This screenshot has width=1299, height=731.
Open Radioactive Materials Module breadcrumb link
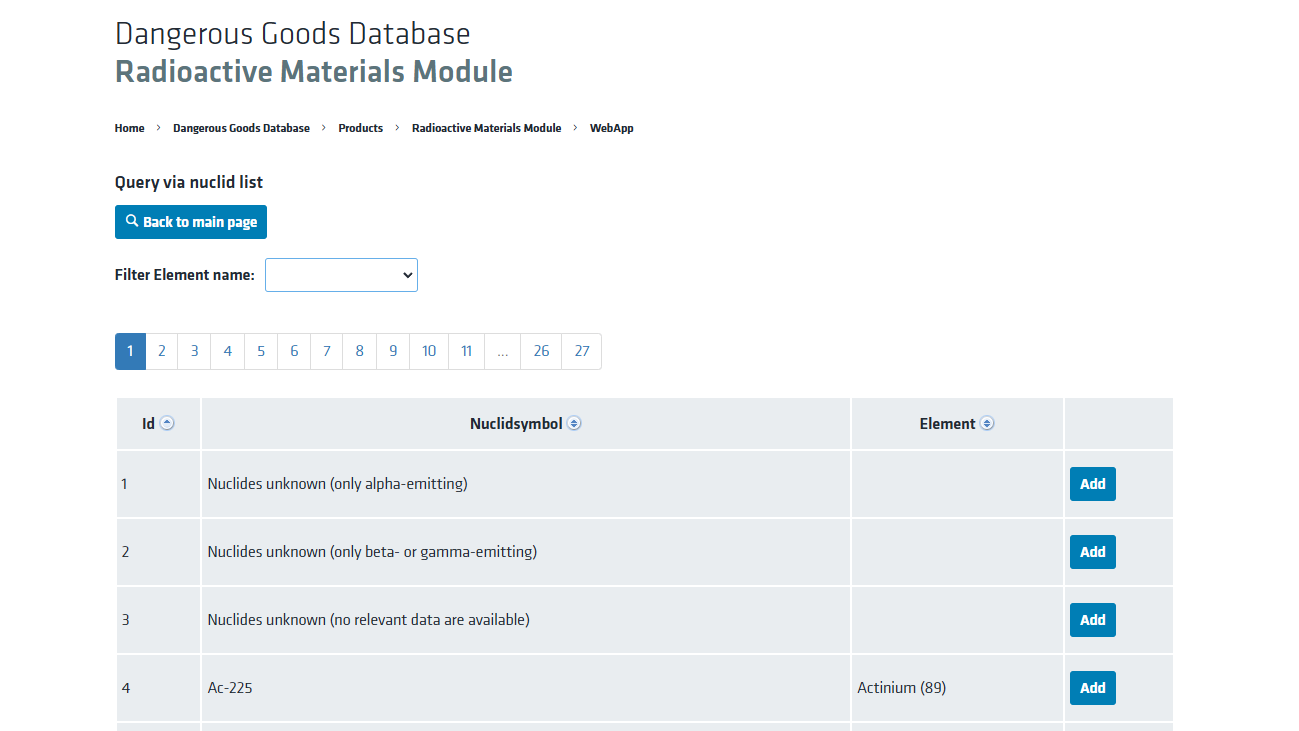[487, 128]
